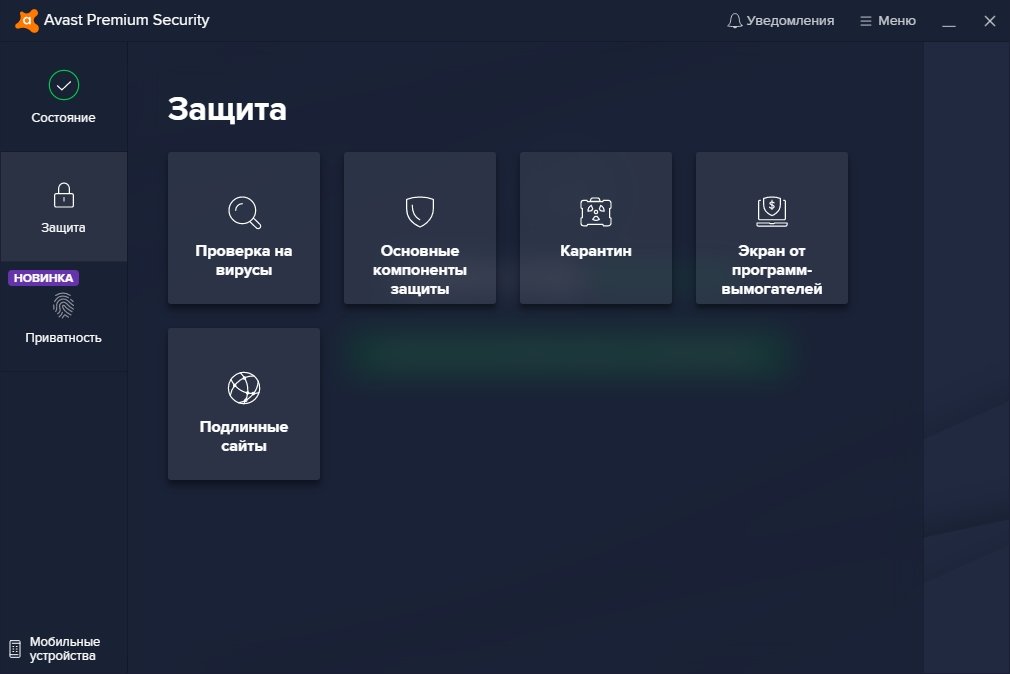The width and height of the screenshot is (1010, 674).
Task: Click the fingerprint privacy icon
Action: tap(64, 305)
